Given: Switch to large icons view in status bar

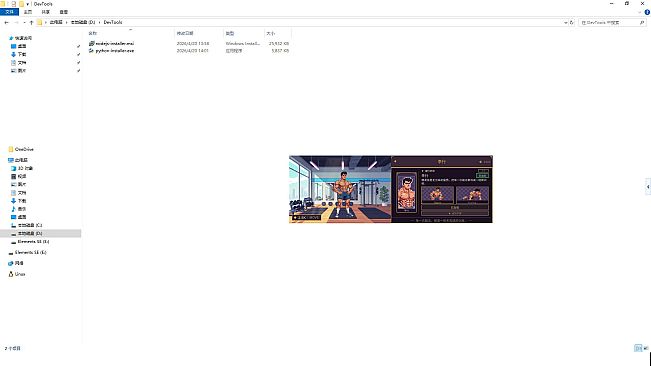Looking at the screenshot, I should click(645, 348).
